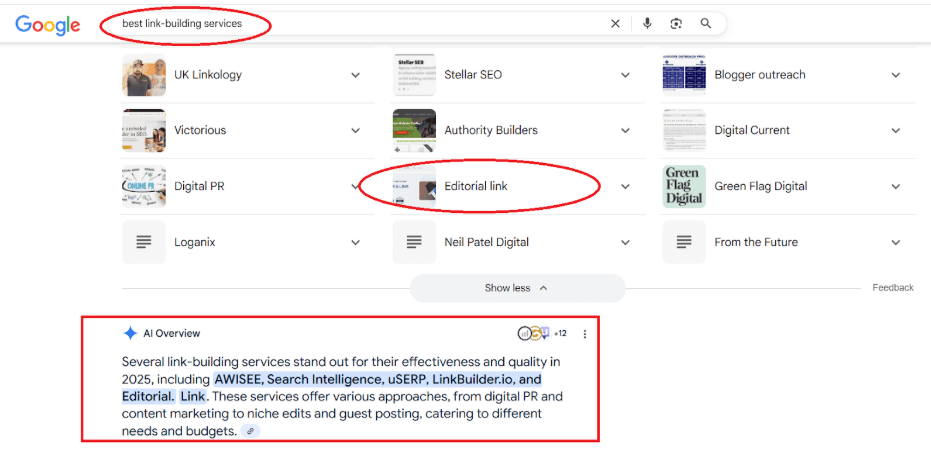Image resolution: width=931 pixels, height=455 pixels.
Task: Select the Neil Patel Digital label
Action: [x=486, y=242]
